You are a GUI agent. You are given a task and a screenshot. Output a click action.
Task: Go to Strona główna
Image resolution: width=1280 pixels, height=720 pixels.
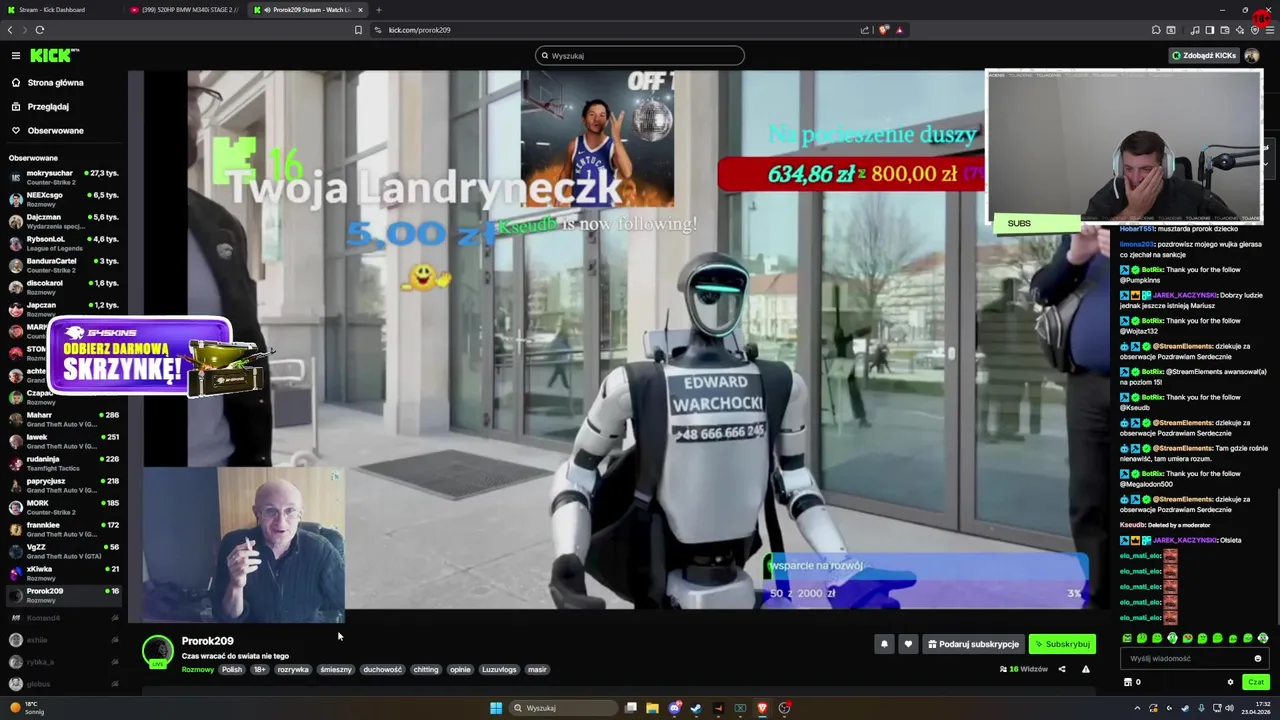point(55,83)
